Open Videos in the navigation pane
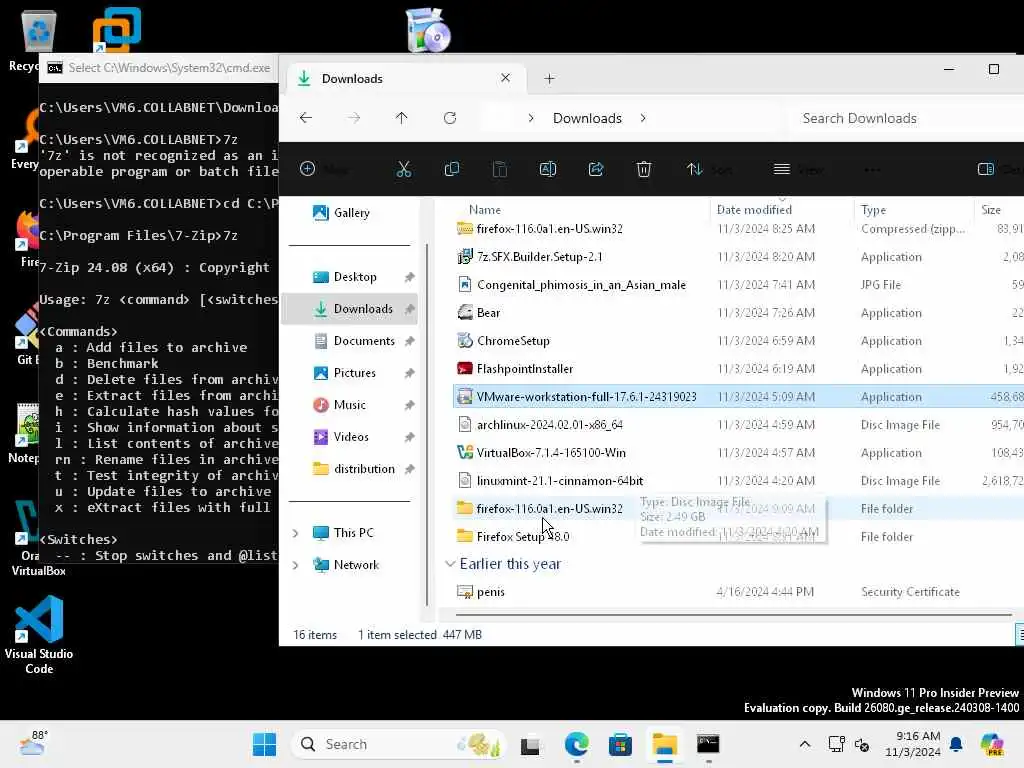The width and height of the screenshot is (1024, 768). tap(351, 437)
